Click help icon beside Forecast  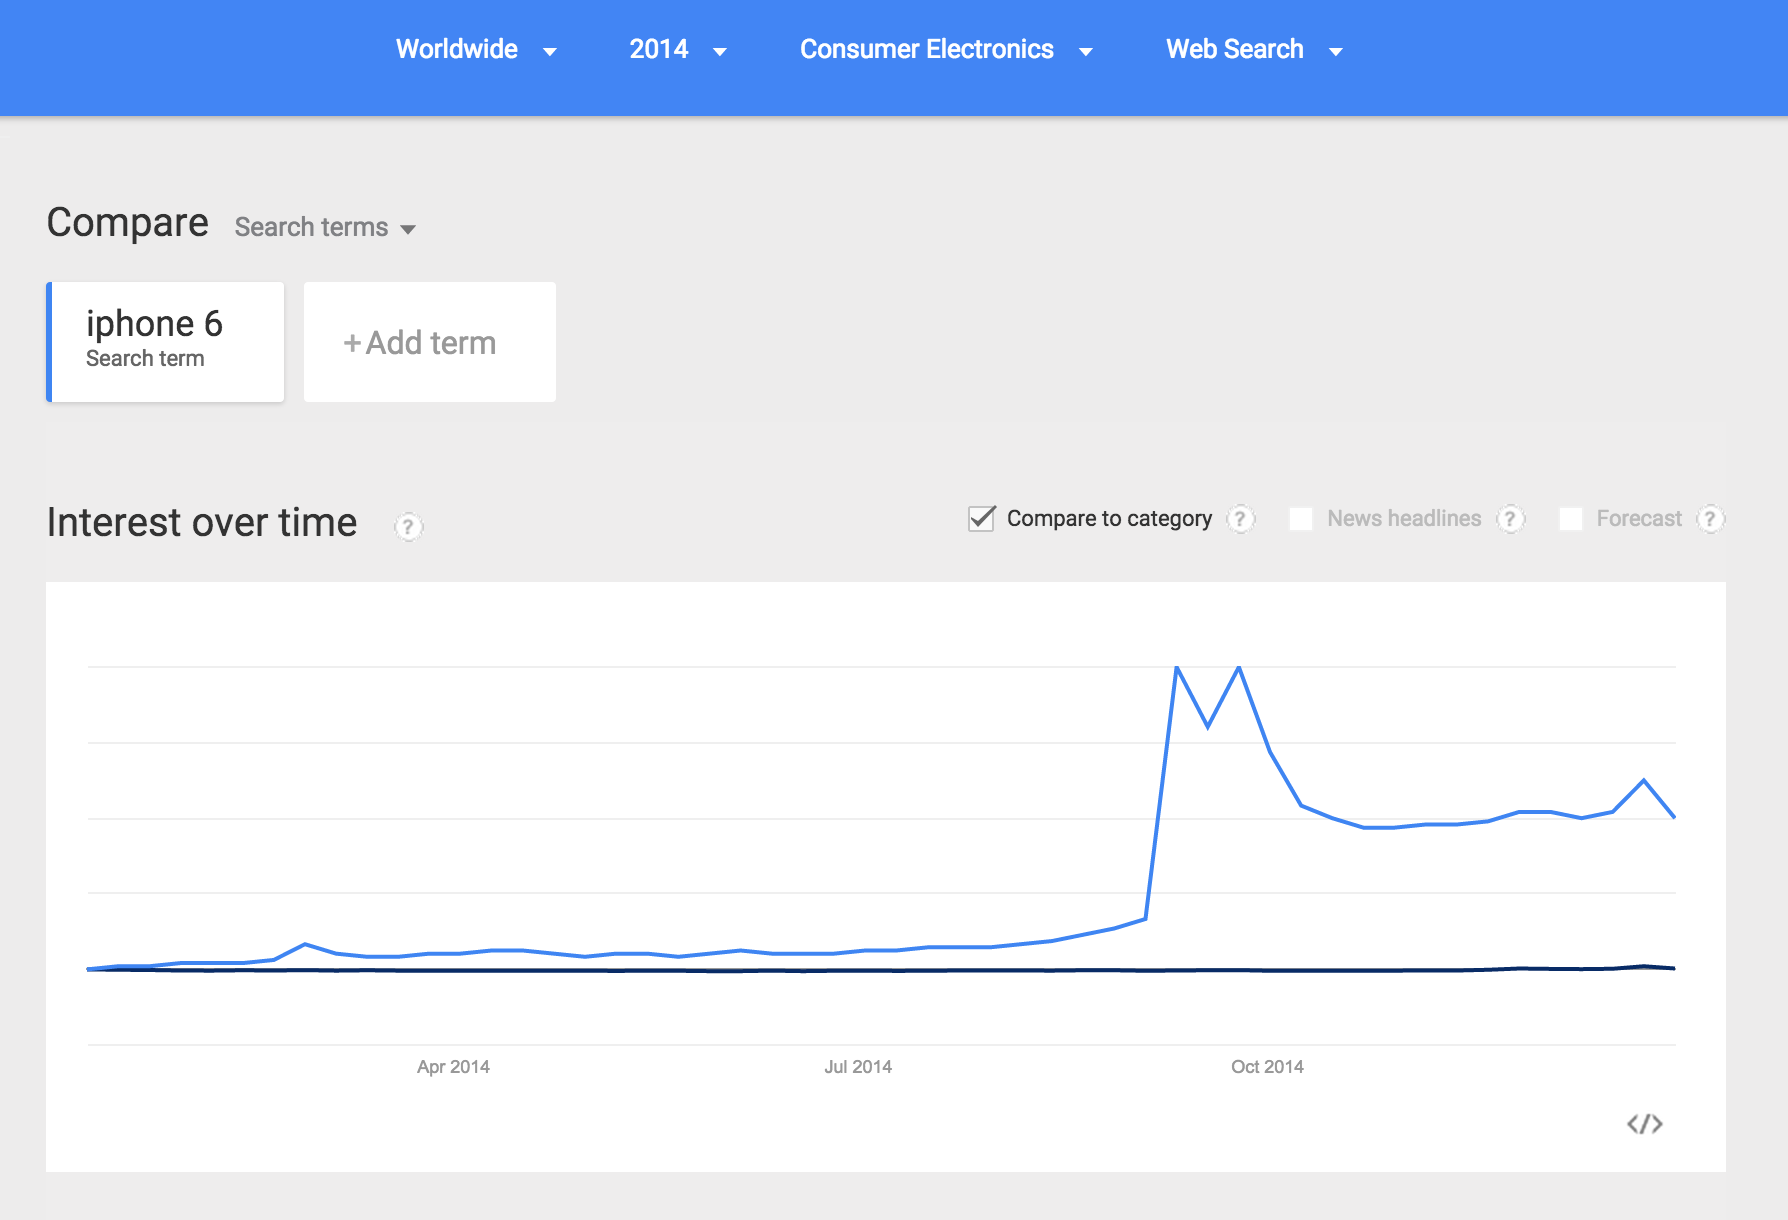[1710, 519]
